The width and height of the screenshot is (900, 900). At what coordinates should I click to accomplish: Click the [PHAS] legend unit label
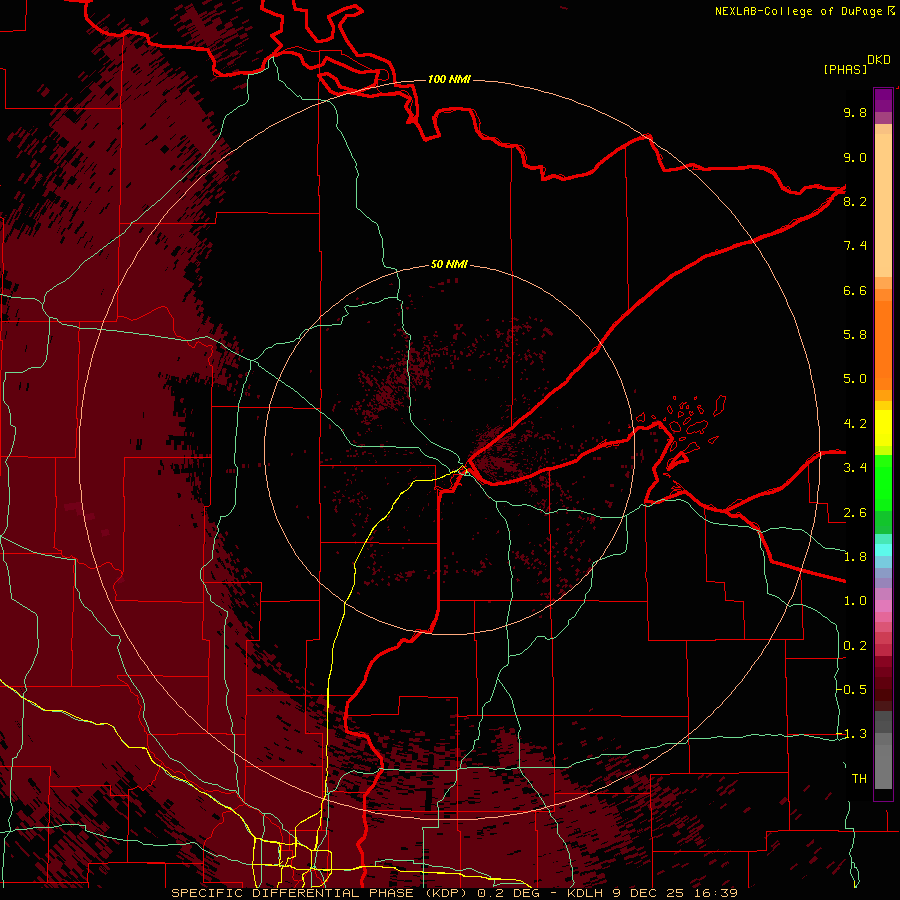point(845,69)
